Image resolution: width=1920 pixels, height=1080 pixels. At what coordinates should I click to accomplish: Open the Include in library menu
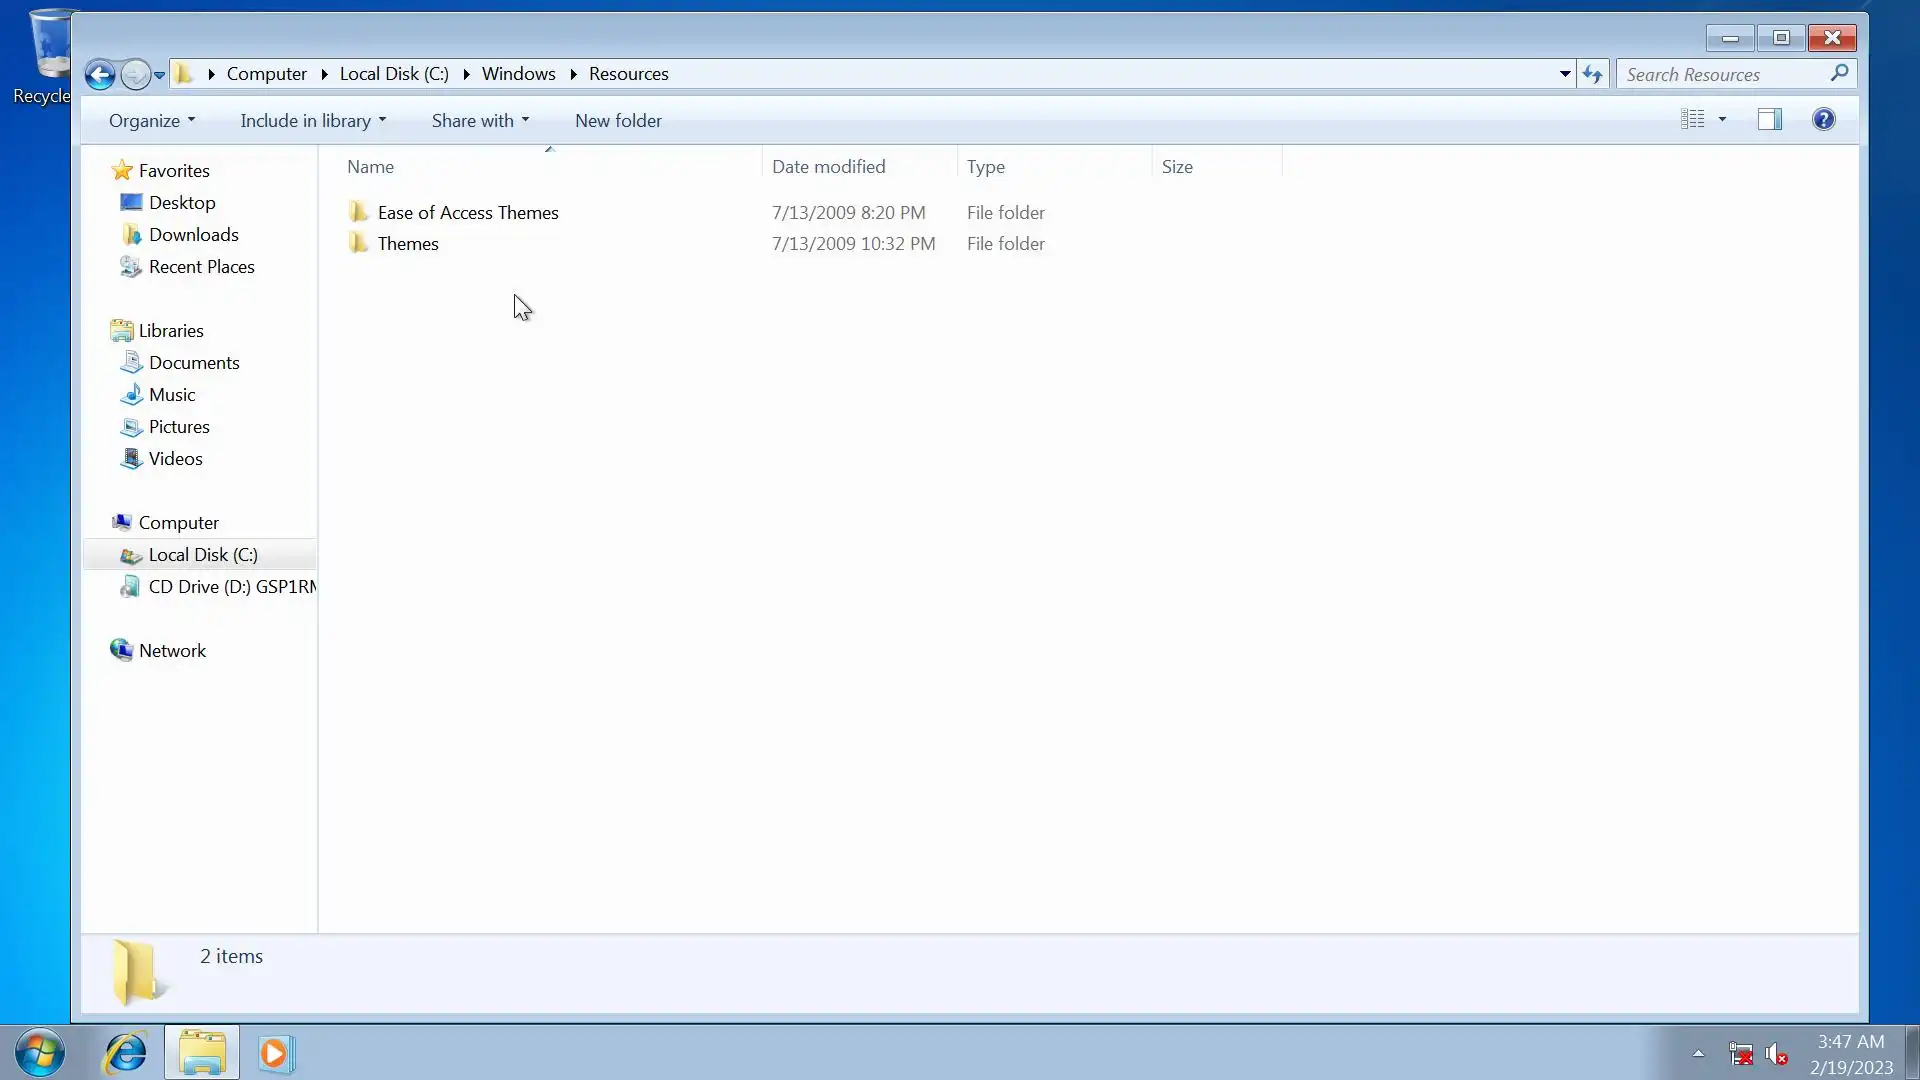[x=312, y=121]
